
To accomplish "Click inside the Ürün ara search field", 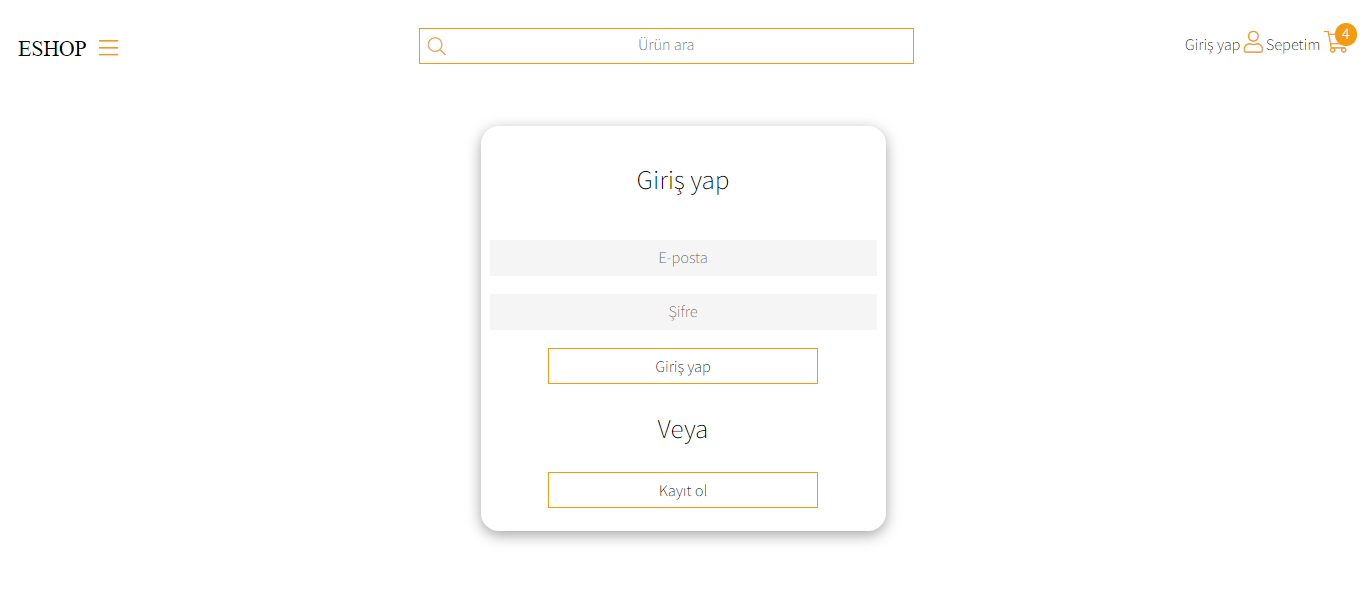I will click(x=666, y=45).
